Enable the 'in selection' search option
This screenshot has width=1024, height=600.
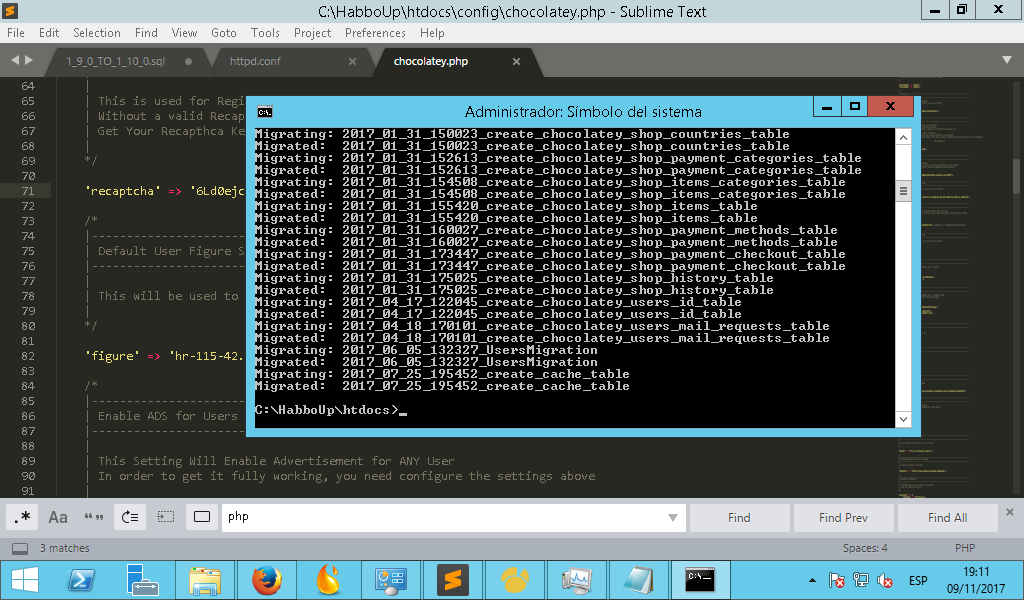click(166, 517)
